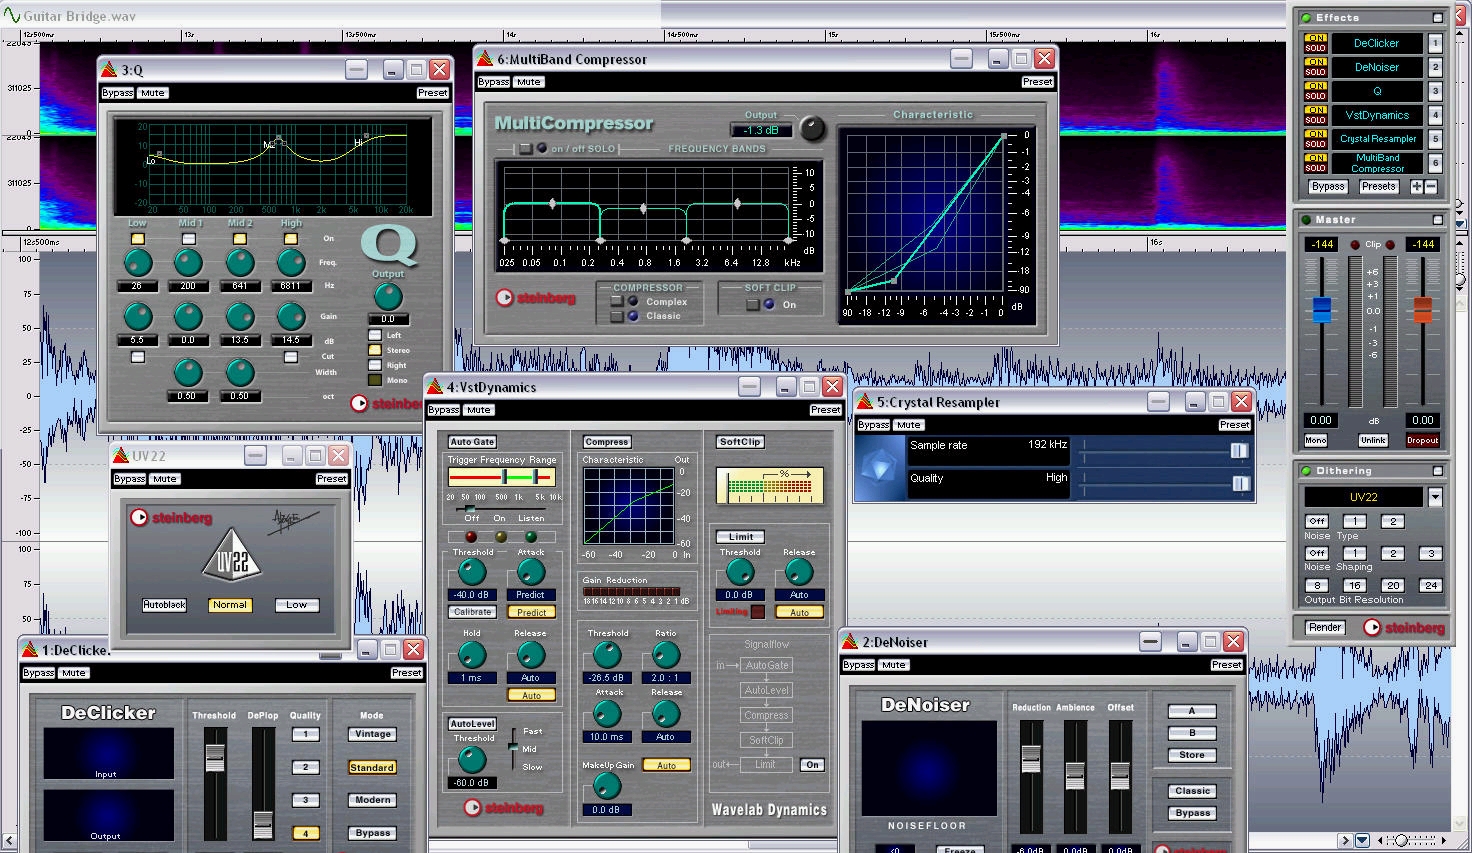
Task: Click the Auto Gate Hold knob
Action: point(471,655)
